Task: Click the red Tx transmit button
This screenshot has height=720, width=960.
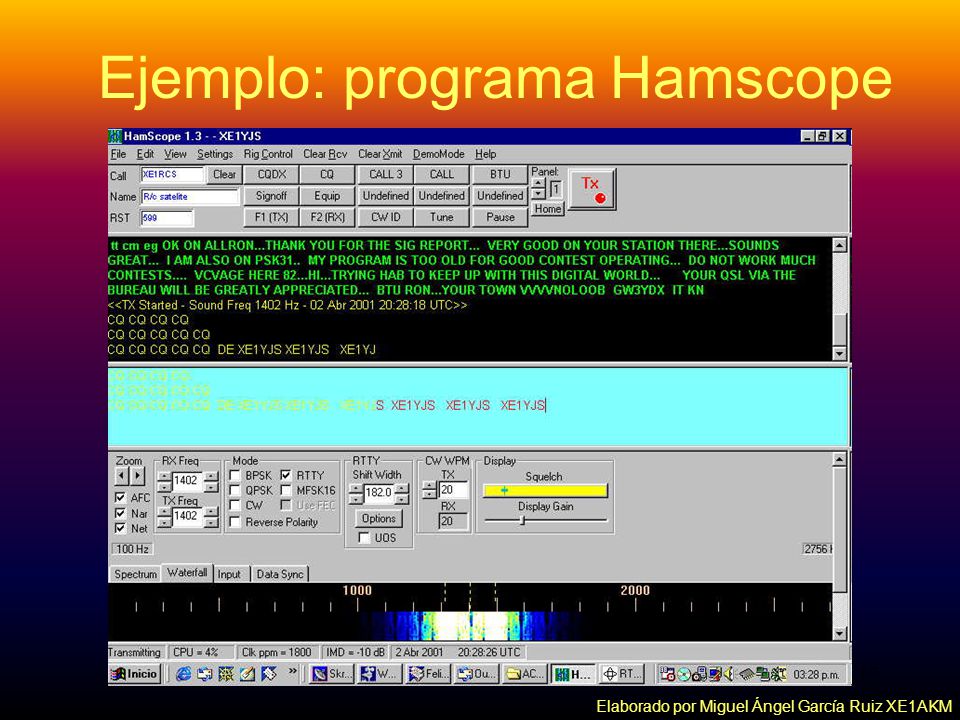Action: [591, 189]
